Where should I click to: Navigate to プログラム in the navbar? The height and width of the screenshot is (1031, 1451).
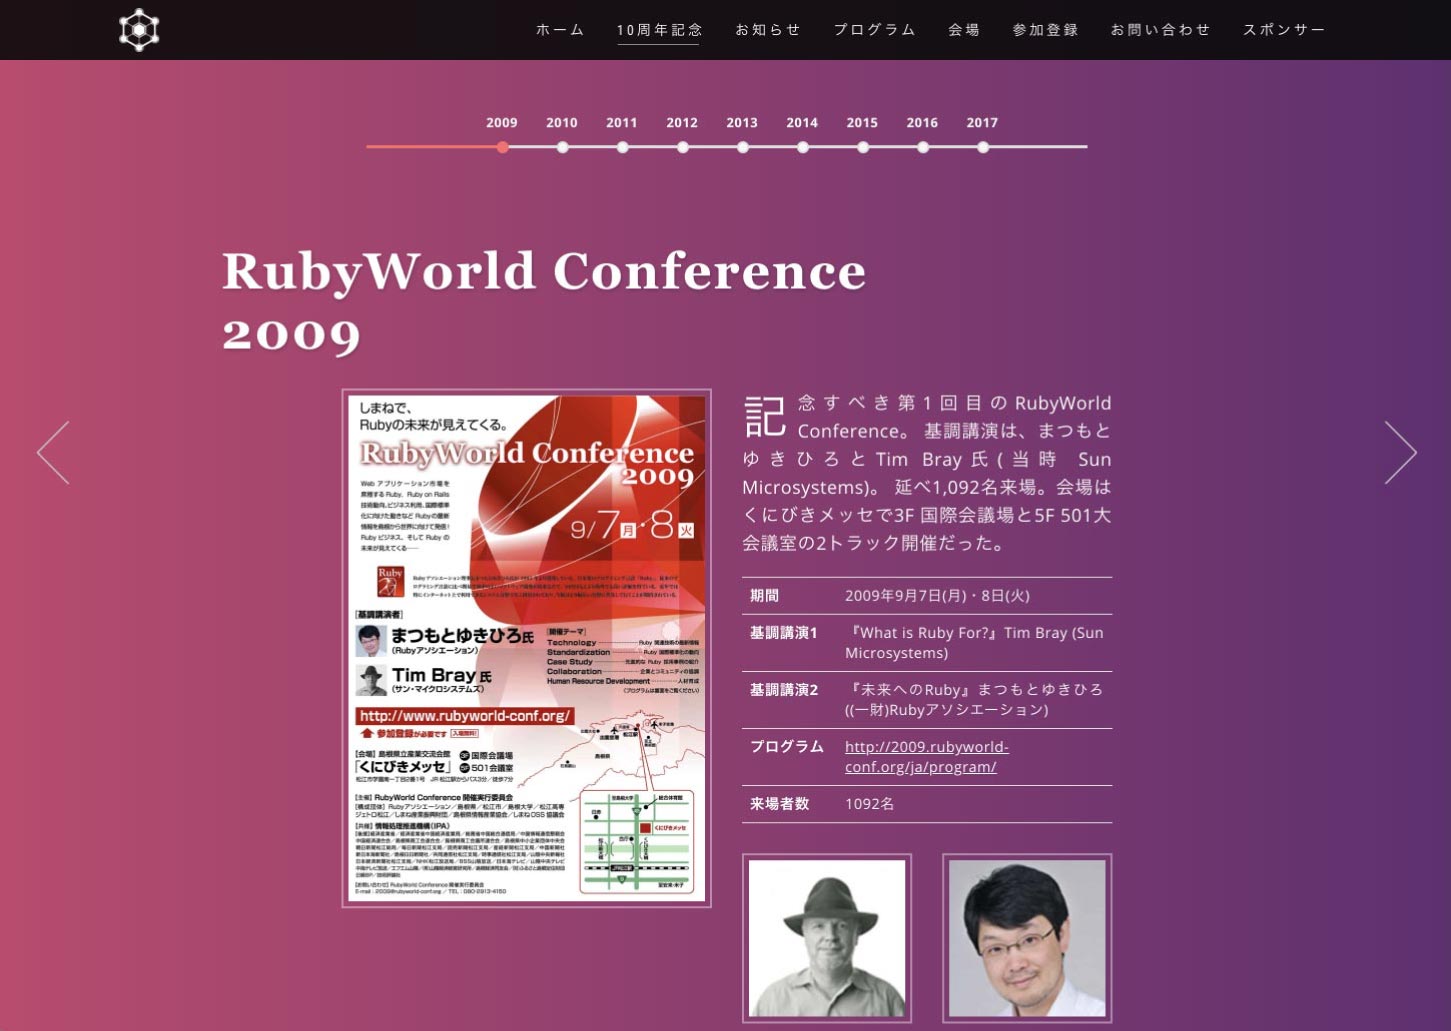coord(875,30)
